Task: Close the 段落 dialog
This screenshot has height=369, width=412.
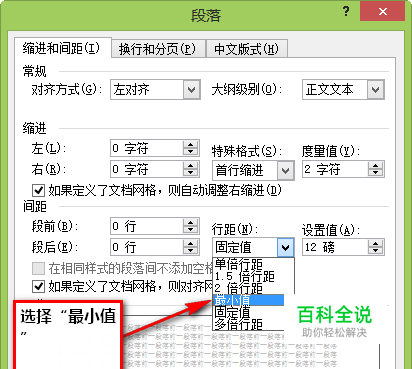Action: [382, 12]
